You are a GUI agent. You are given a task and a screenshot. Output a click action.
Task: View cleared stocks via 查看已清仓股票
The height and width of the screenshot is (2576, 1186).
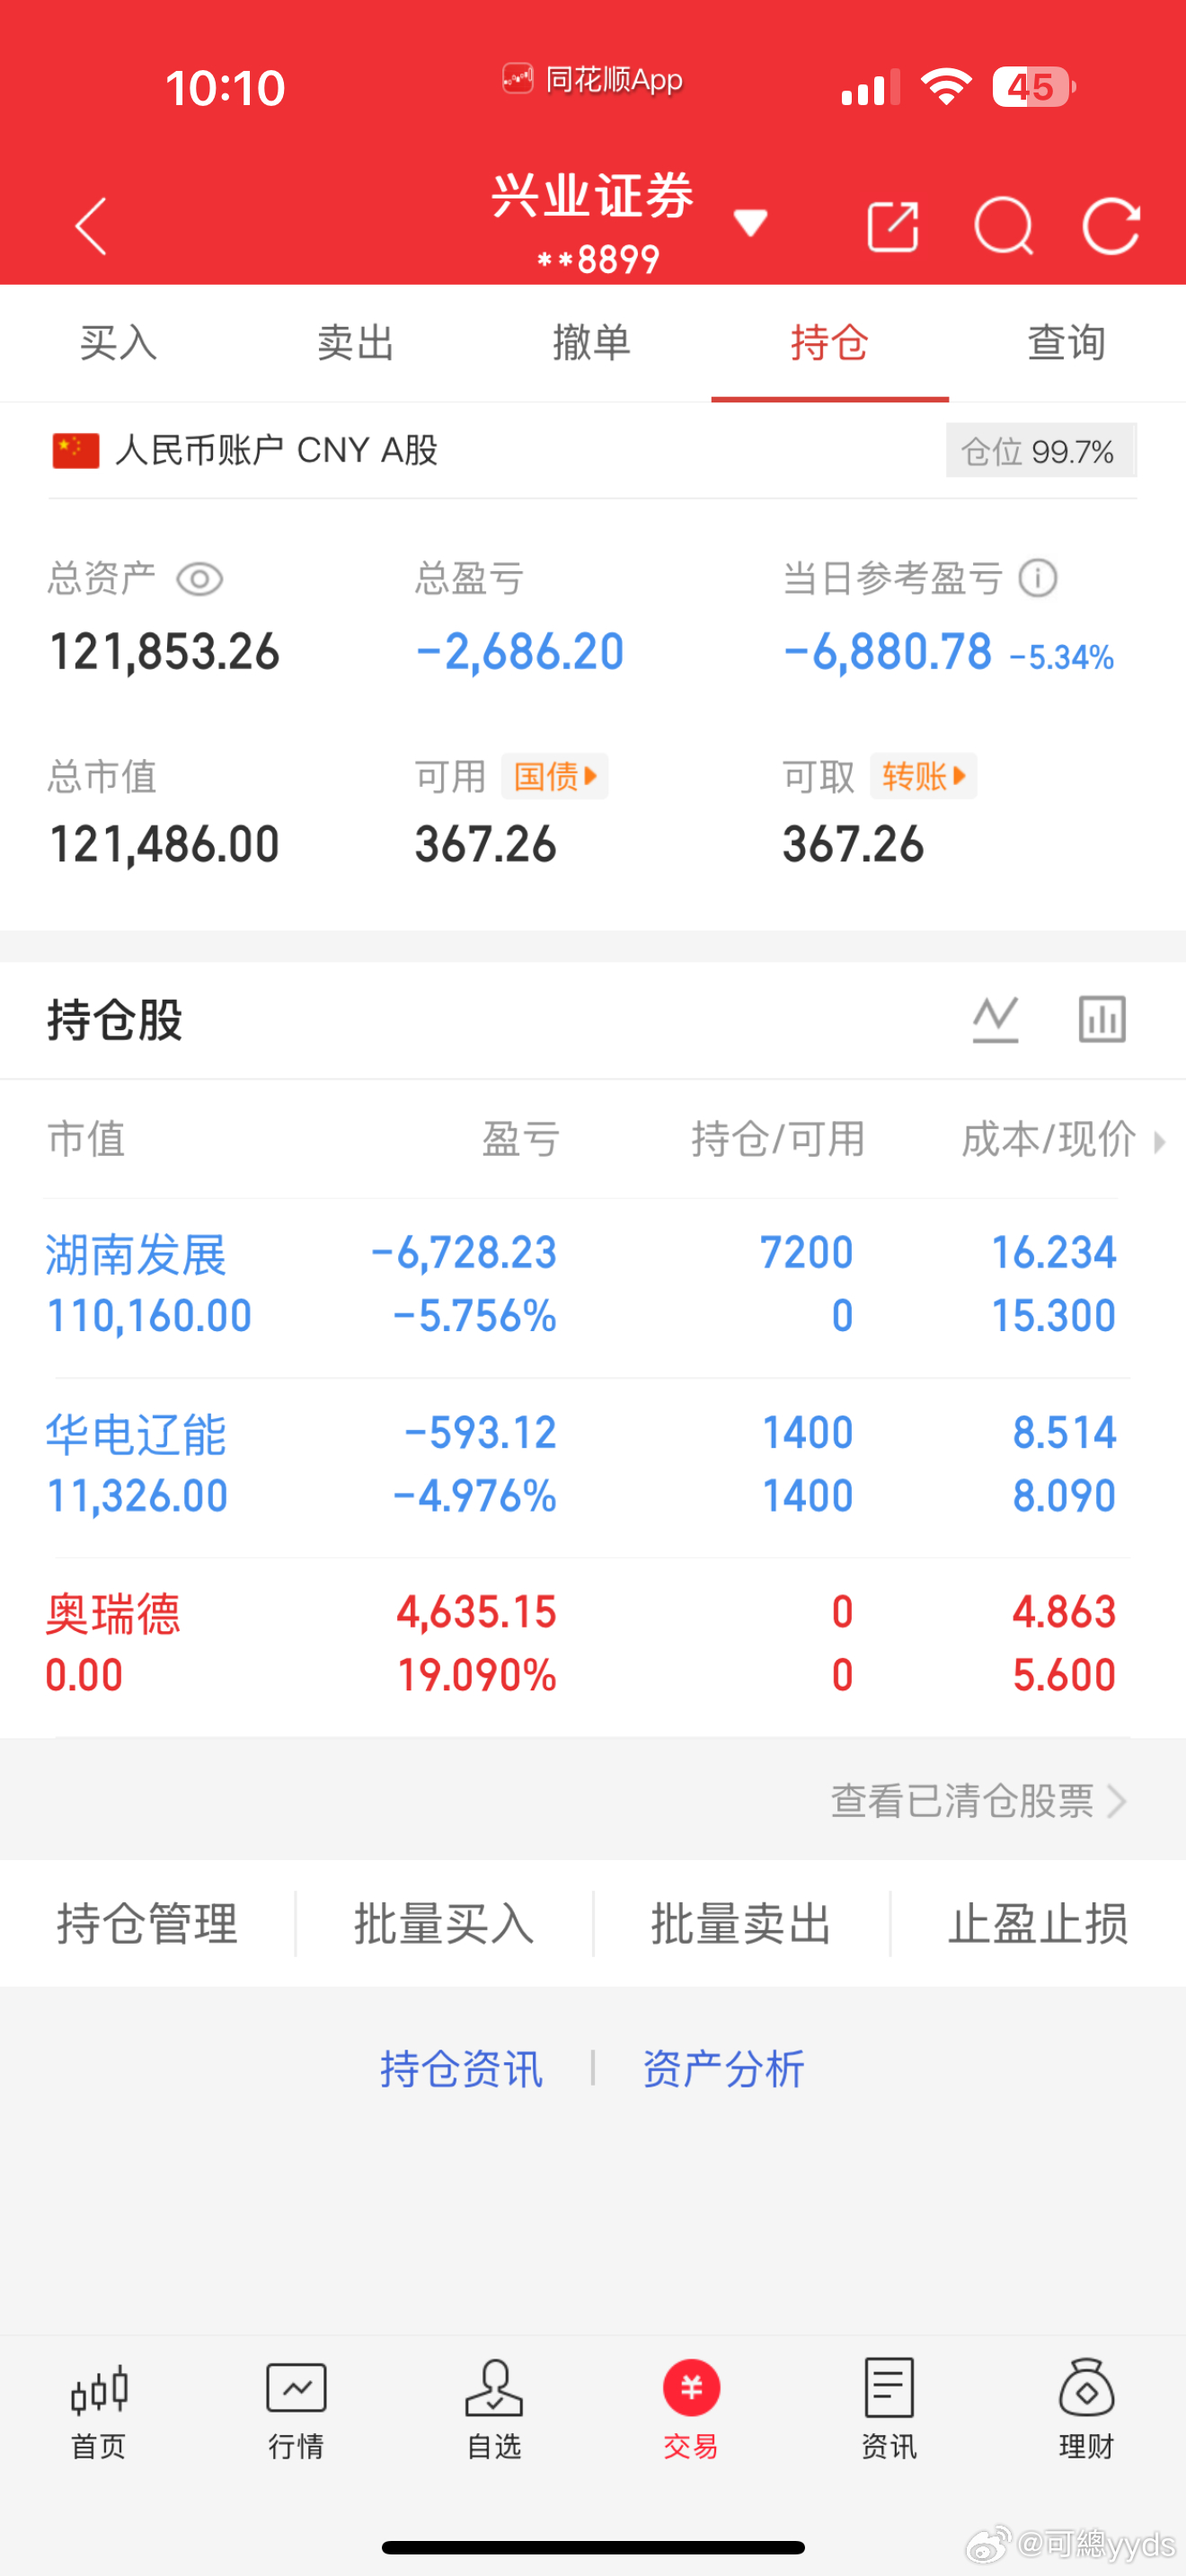coord(978,1801)
